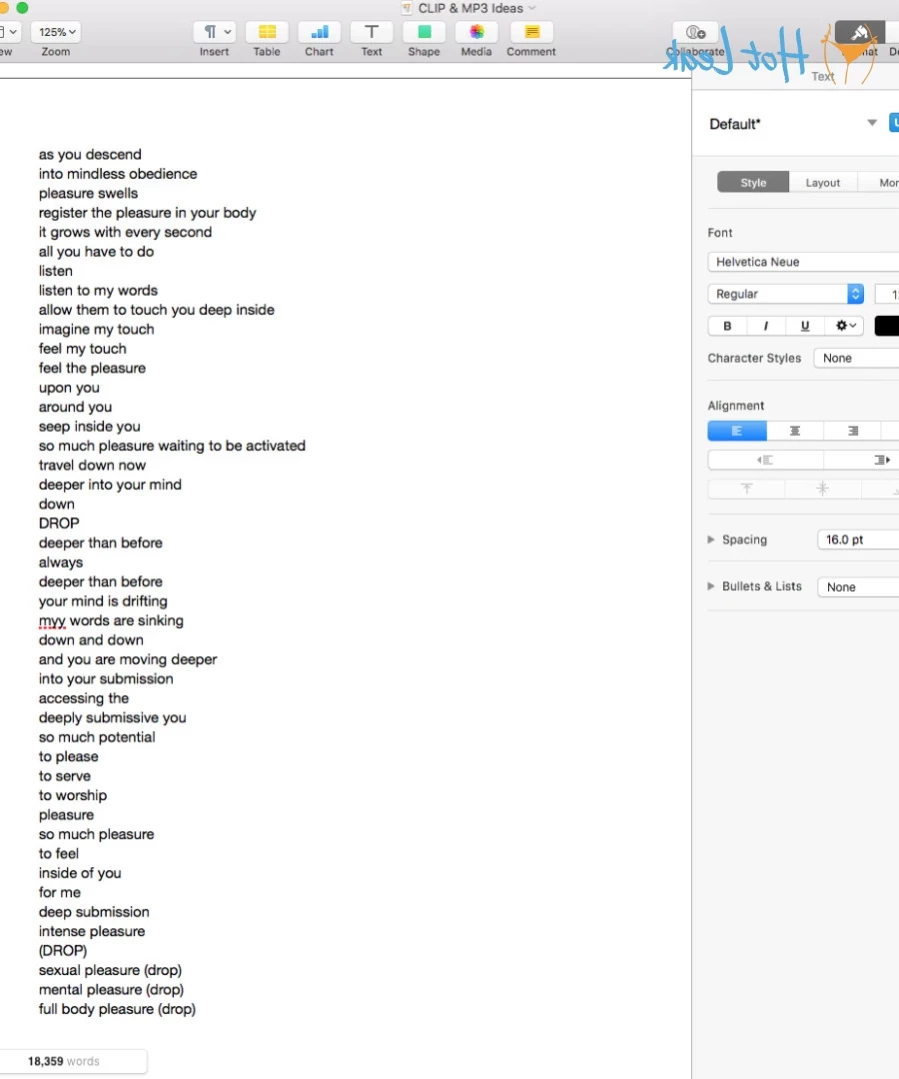Add a Comment using the yellow icon
This screenshot has height=1079, width=899.
(x=531, y=32)
